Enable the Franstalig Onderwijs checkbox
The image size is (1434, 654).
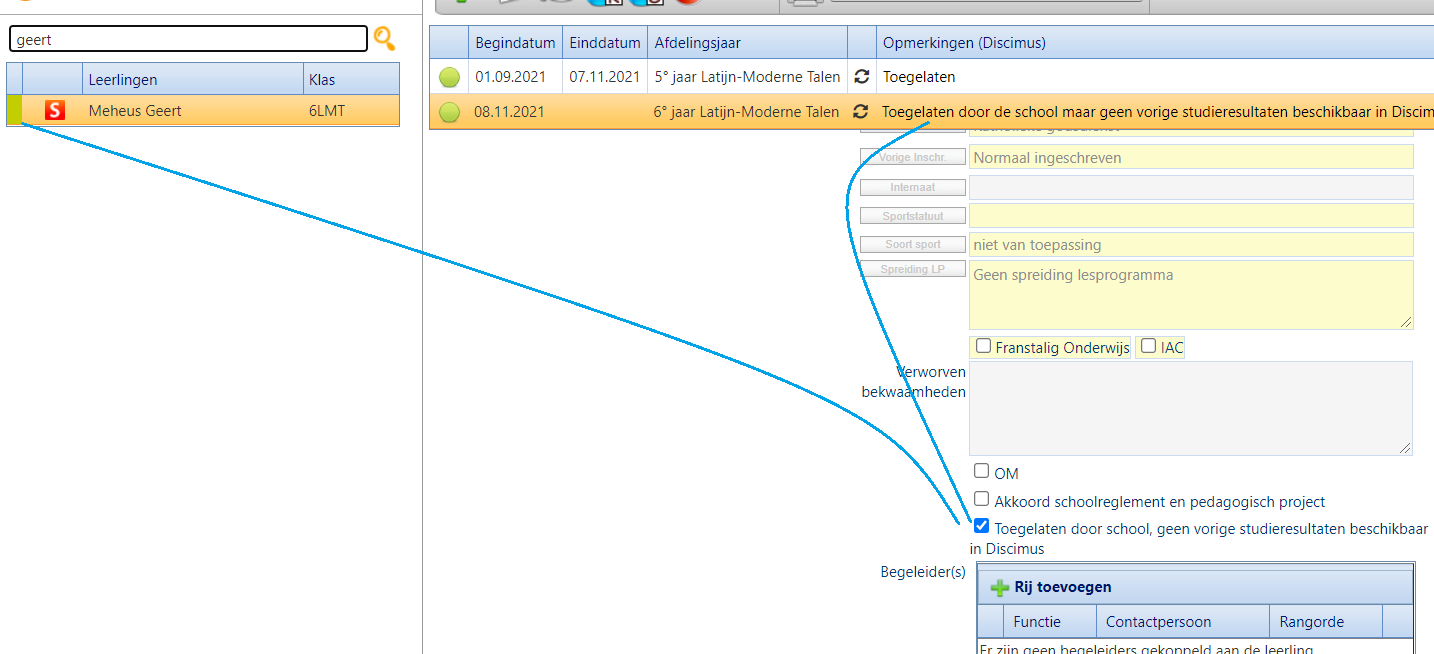pyautogui.click(x=984, y=347)
